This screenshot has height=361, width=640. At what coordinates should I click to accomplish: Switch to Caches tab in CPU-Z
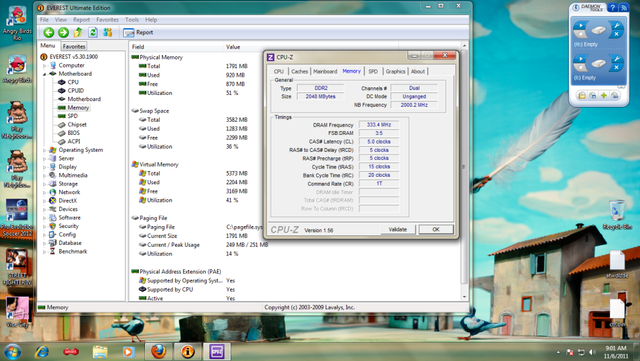(300, 71)
